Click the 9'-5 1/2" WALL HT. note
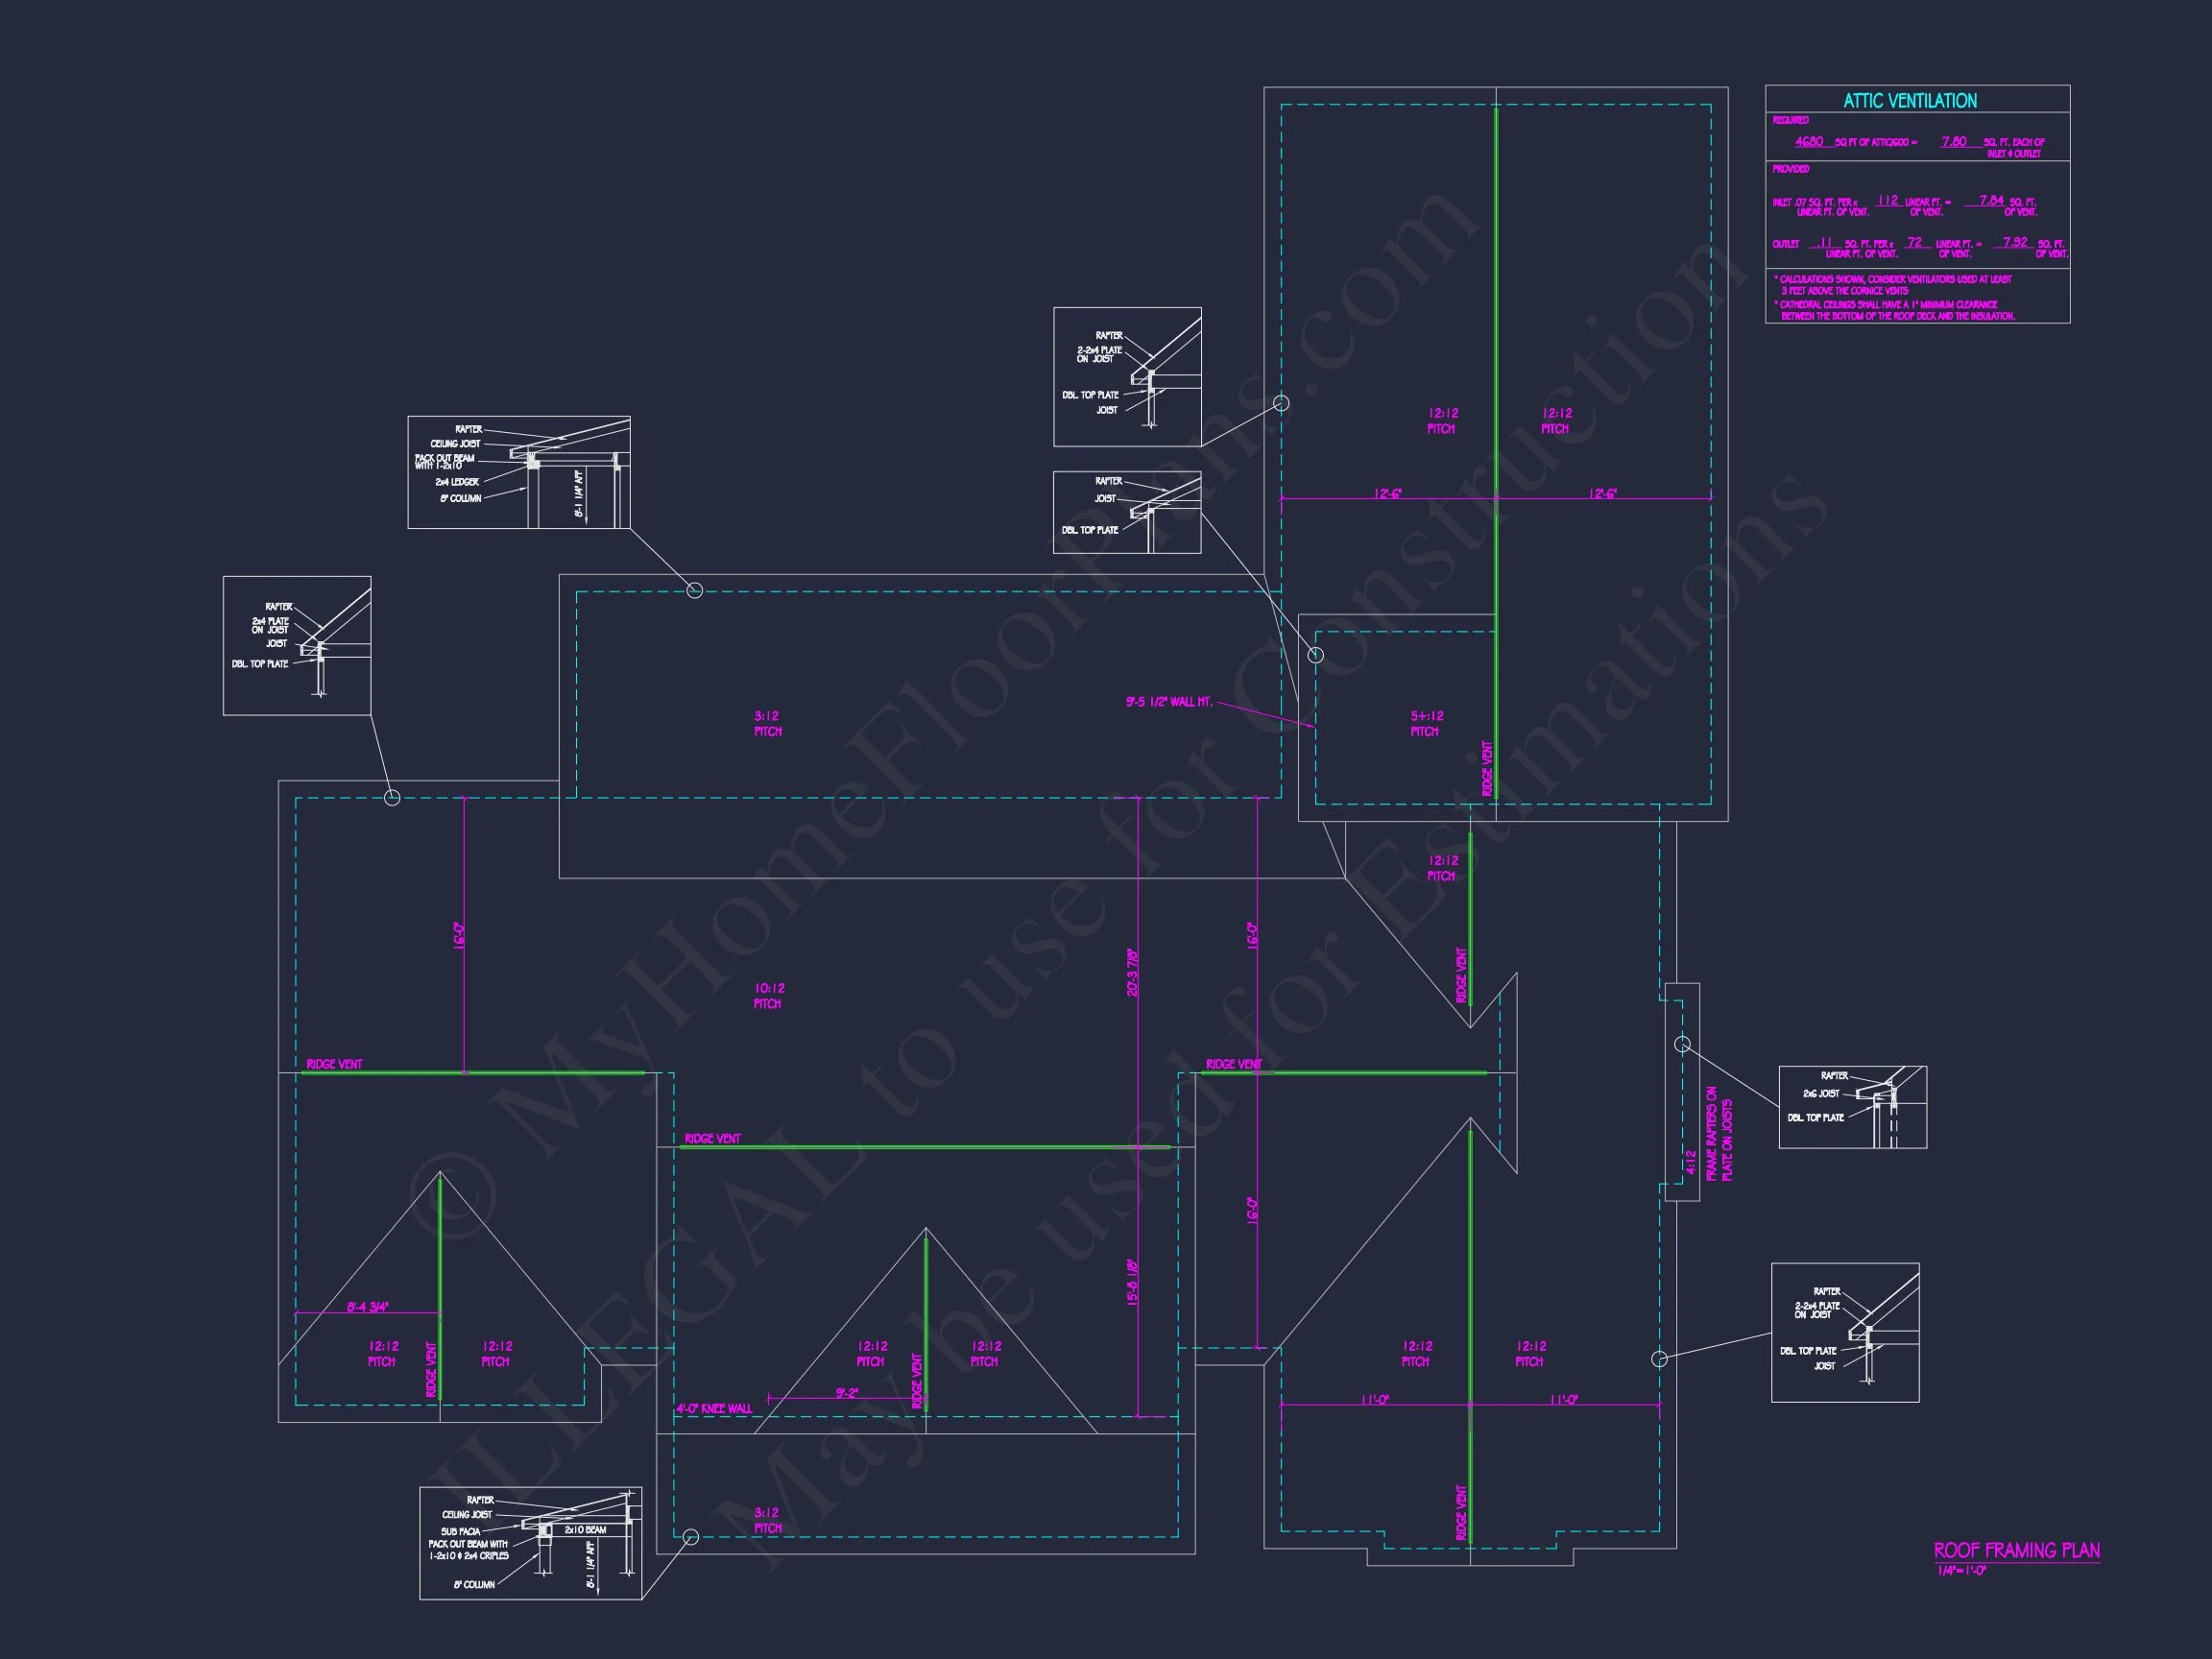 1168,702
